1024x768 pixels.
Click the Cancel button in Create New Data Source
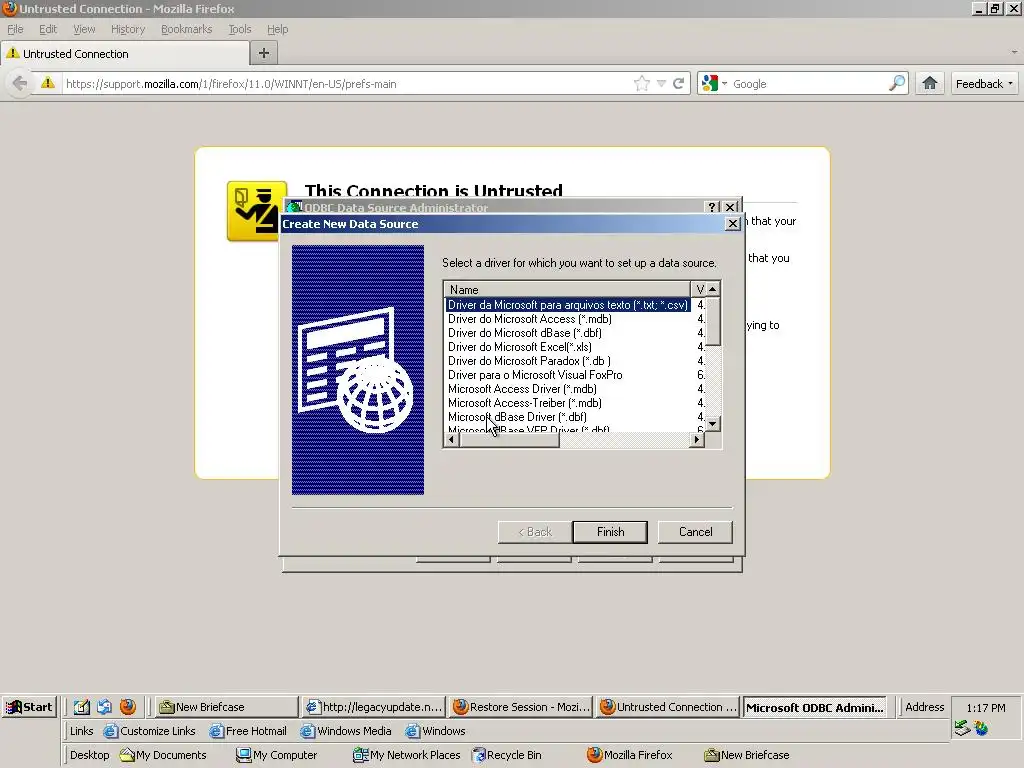click(x=695, y=532)
